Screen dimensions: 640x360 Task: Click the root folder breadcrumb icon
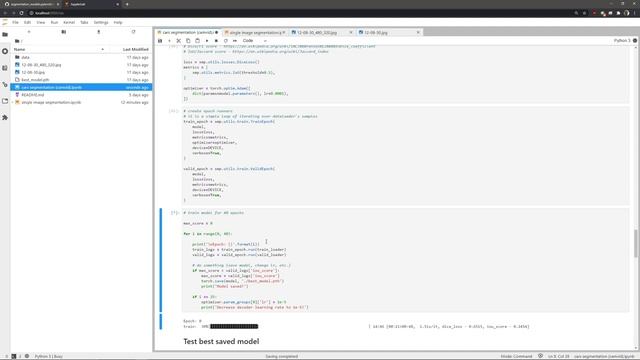(x=17, y=41)
